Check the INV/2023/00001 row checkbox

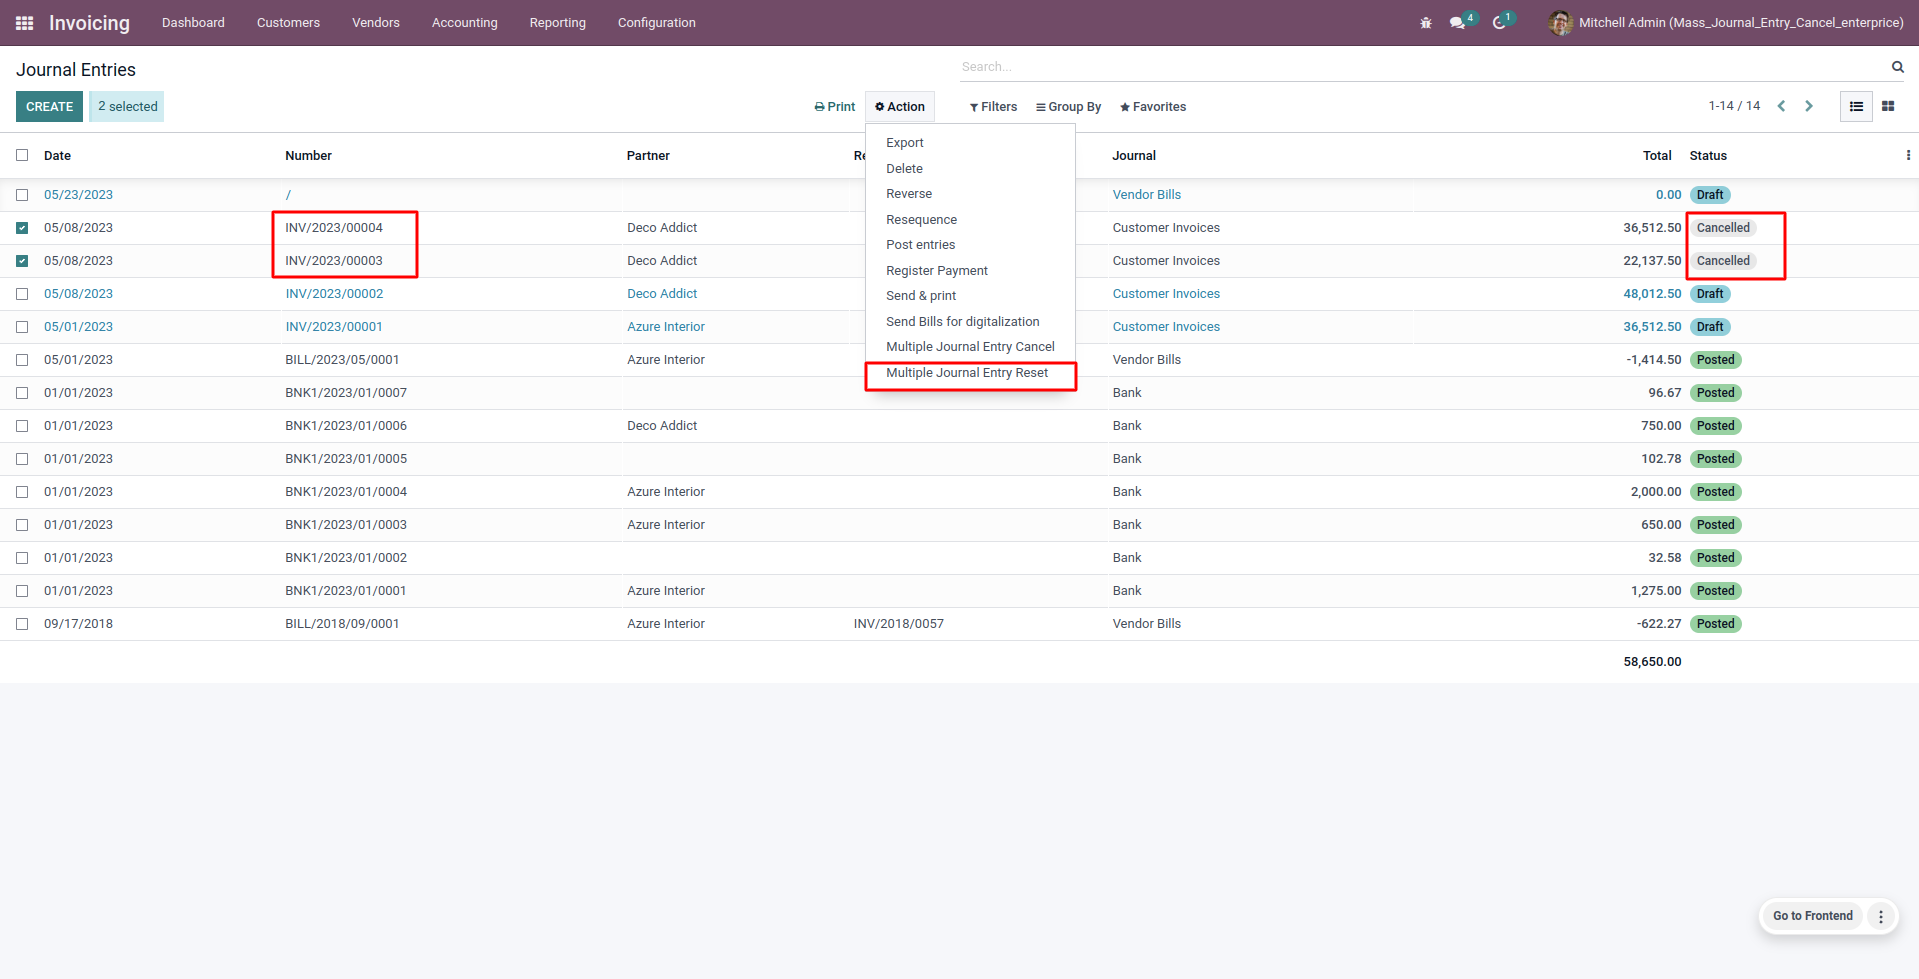(22, 327)
